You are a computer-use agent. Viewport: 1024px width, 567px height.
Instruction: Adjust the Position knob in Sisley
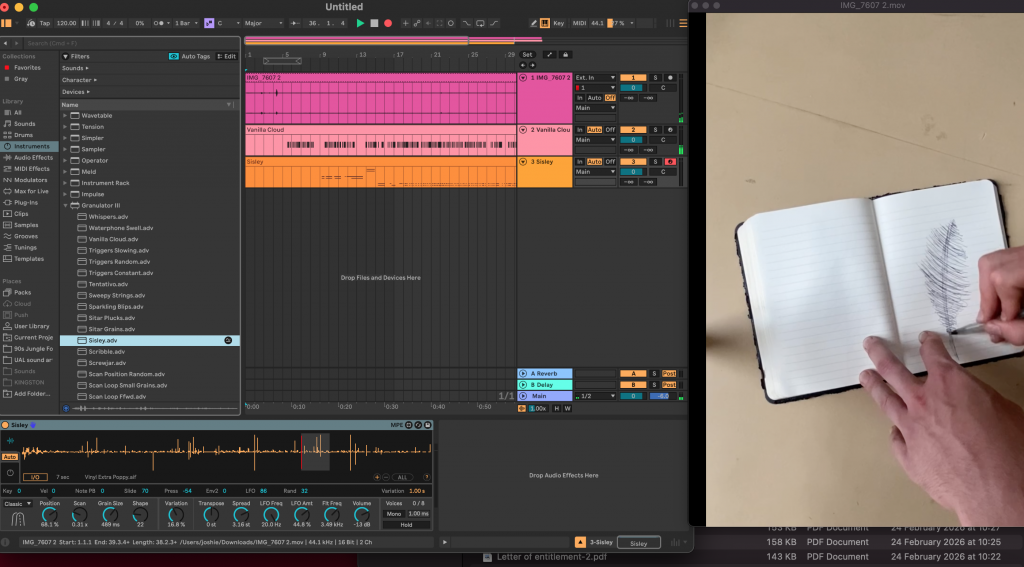point(50,515)
